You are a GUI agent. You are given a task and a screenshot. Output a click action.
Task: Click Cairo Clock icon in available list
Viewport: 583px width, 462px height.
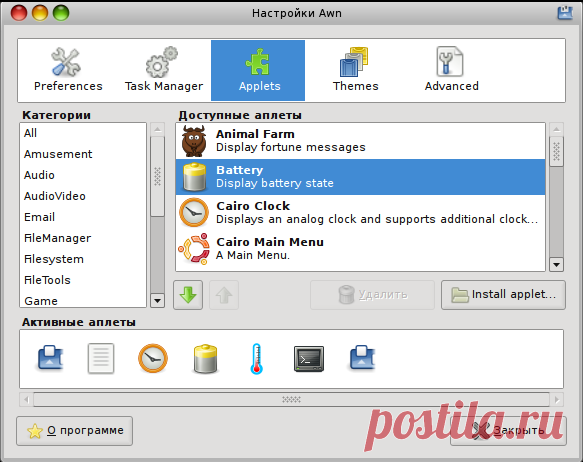pos(194,212)
